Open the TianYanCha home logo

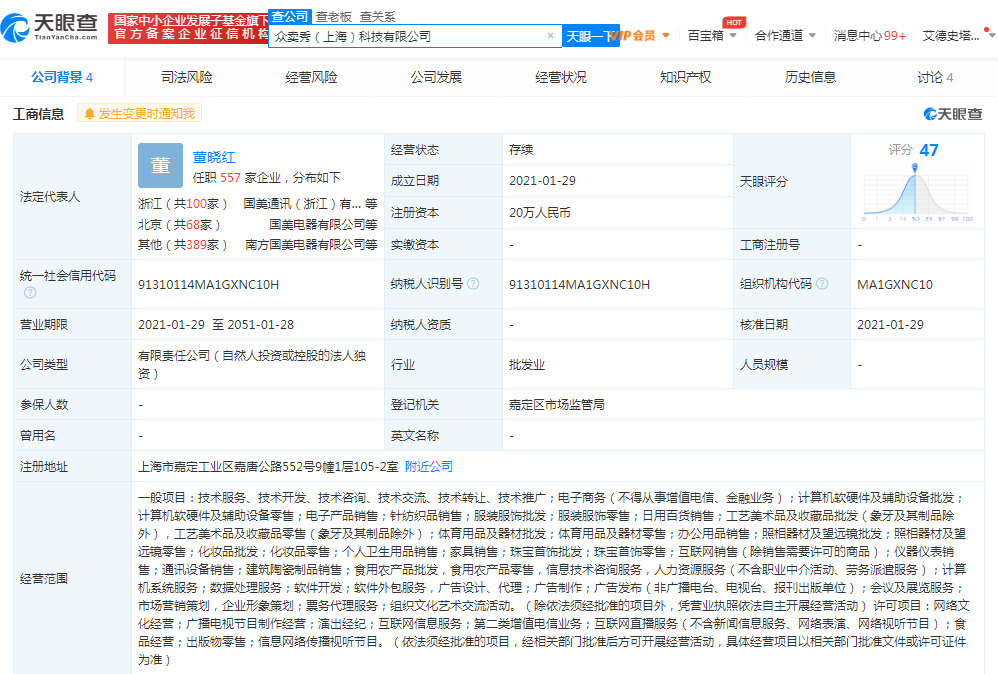click(x=50, y=27)
